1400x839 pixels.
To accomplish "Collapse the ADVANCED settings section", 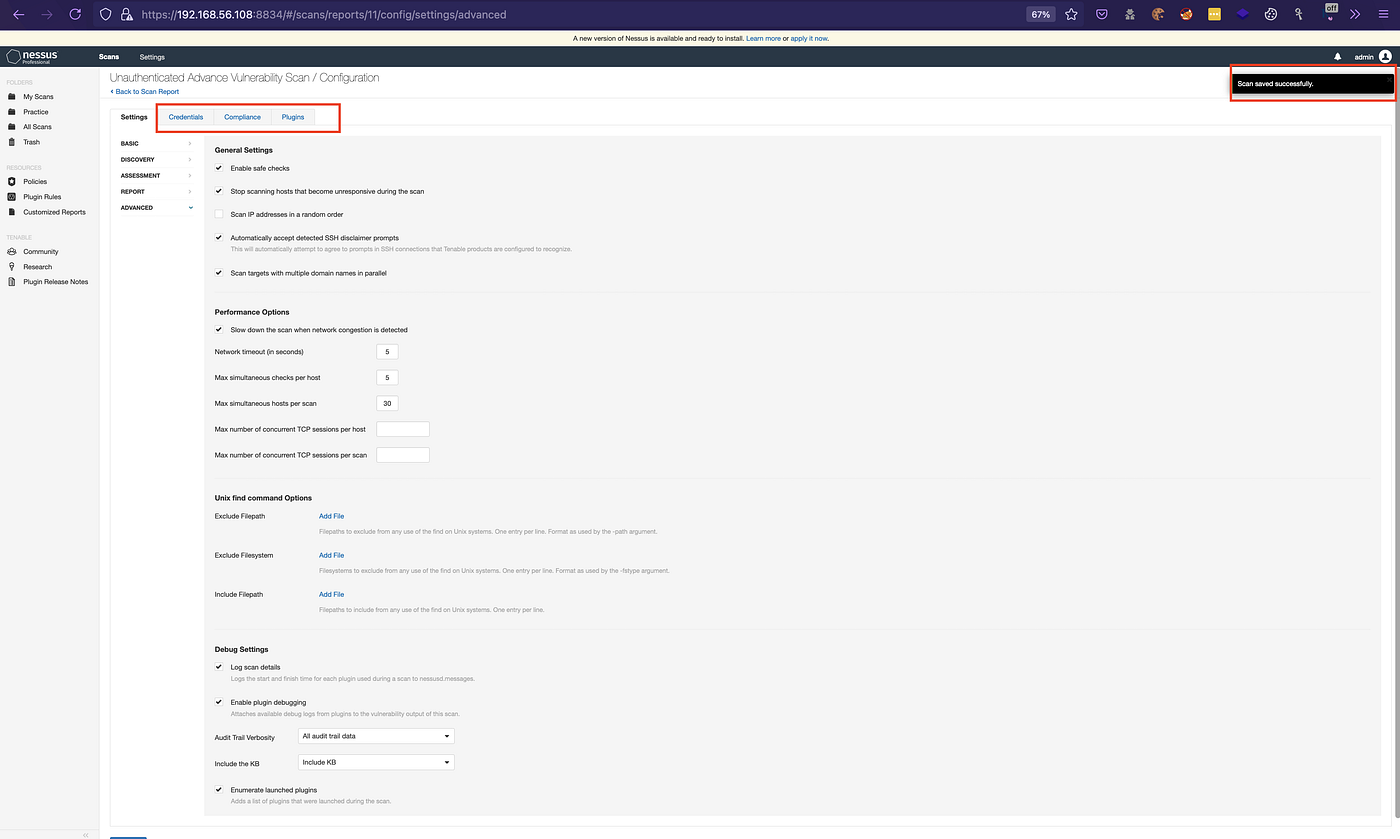I will (x=156, y=208).
